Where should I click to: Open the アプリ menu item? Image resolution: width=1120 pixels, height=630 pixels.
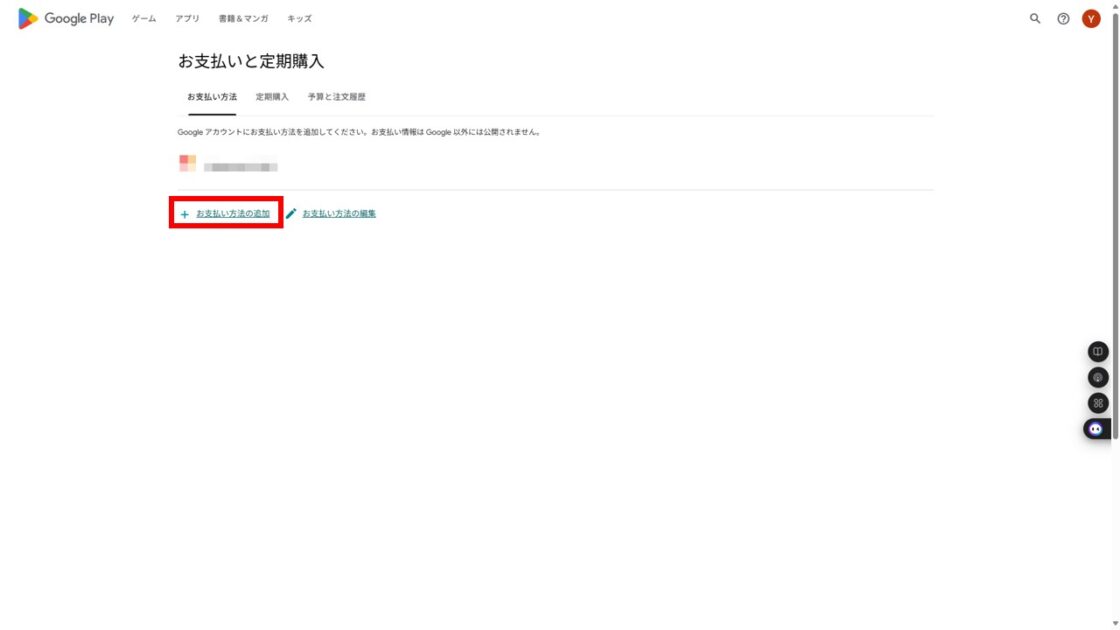pyautogui.click(x=187, y=19)
